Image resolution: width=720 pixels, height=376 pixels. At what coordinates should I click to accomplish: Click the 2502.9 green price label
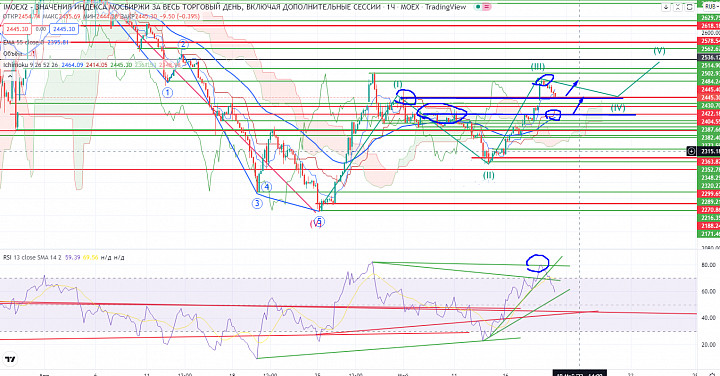(x=710, y=73)
